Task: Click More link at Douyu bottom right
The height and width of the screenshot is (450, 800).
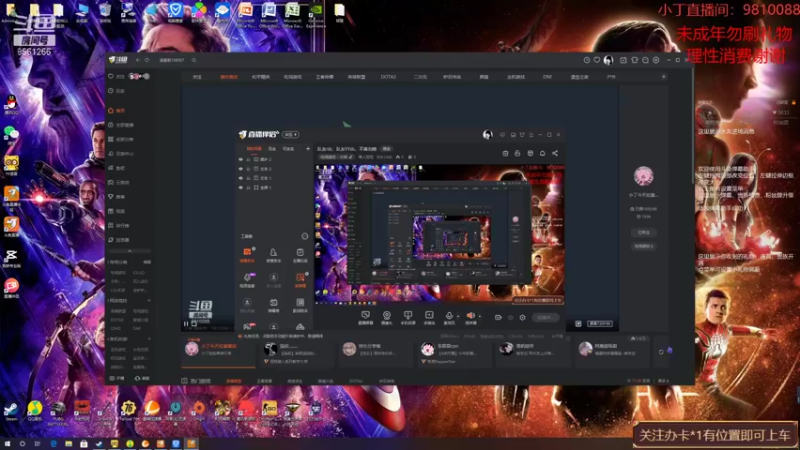Action: click(x=663, y=381)
